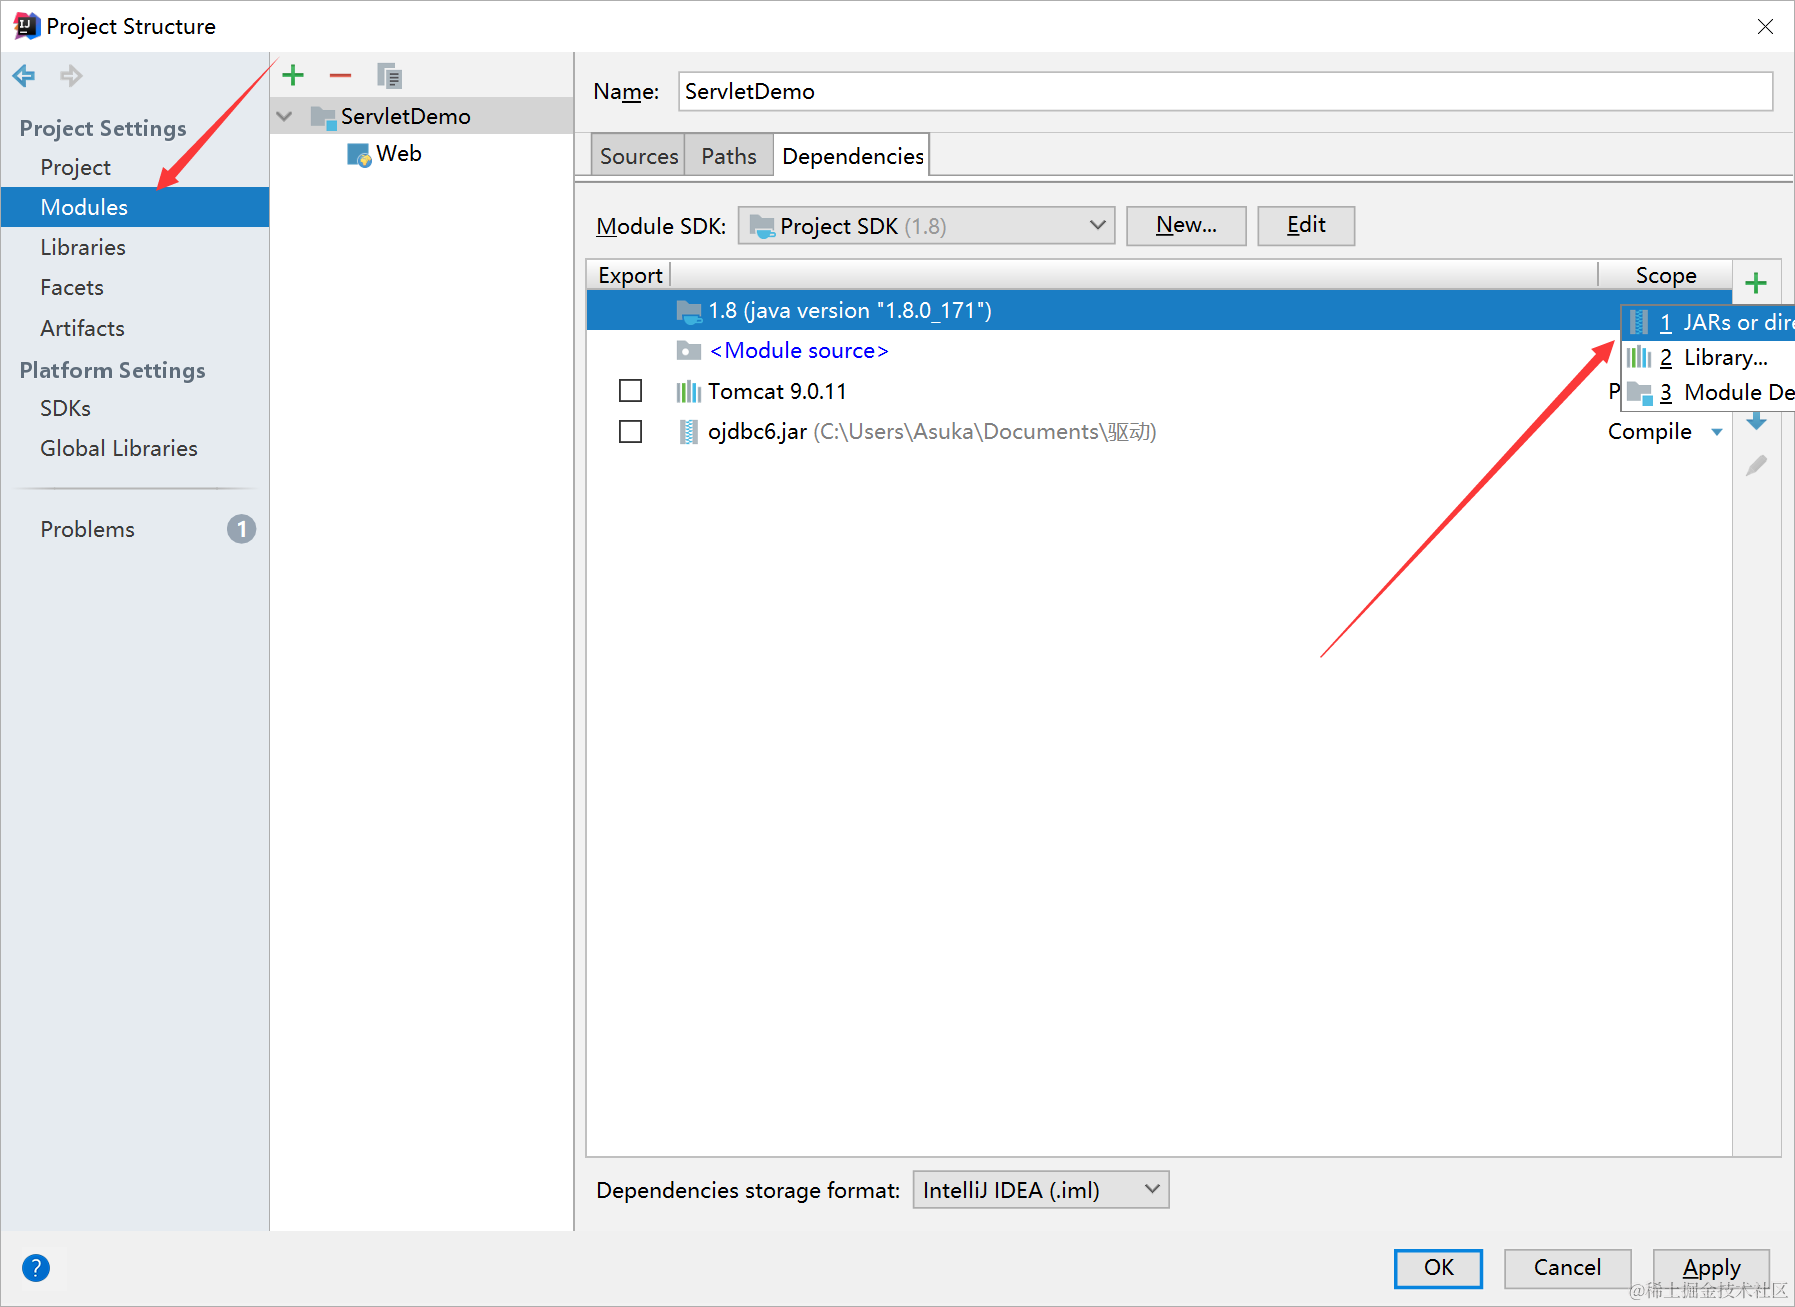Viewport: 1795px width, 1307px height.
Task: Click the Edit SDK button
Action: pyautogui.click(x=1306, y=226)
